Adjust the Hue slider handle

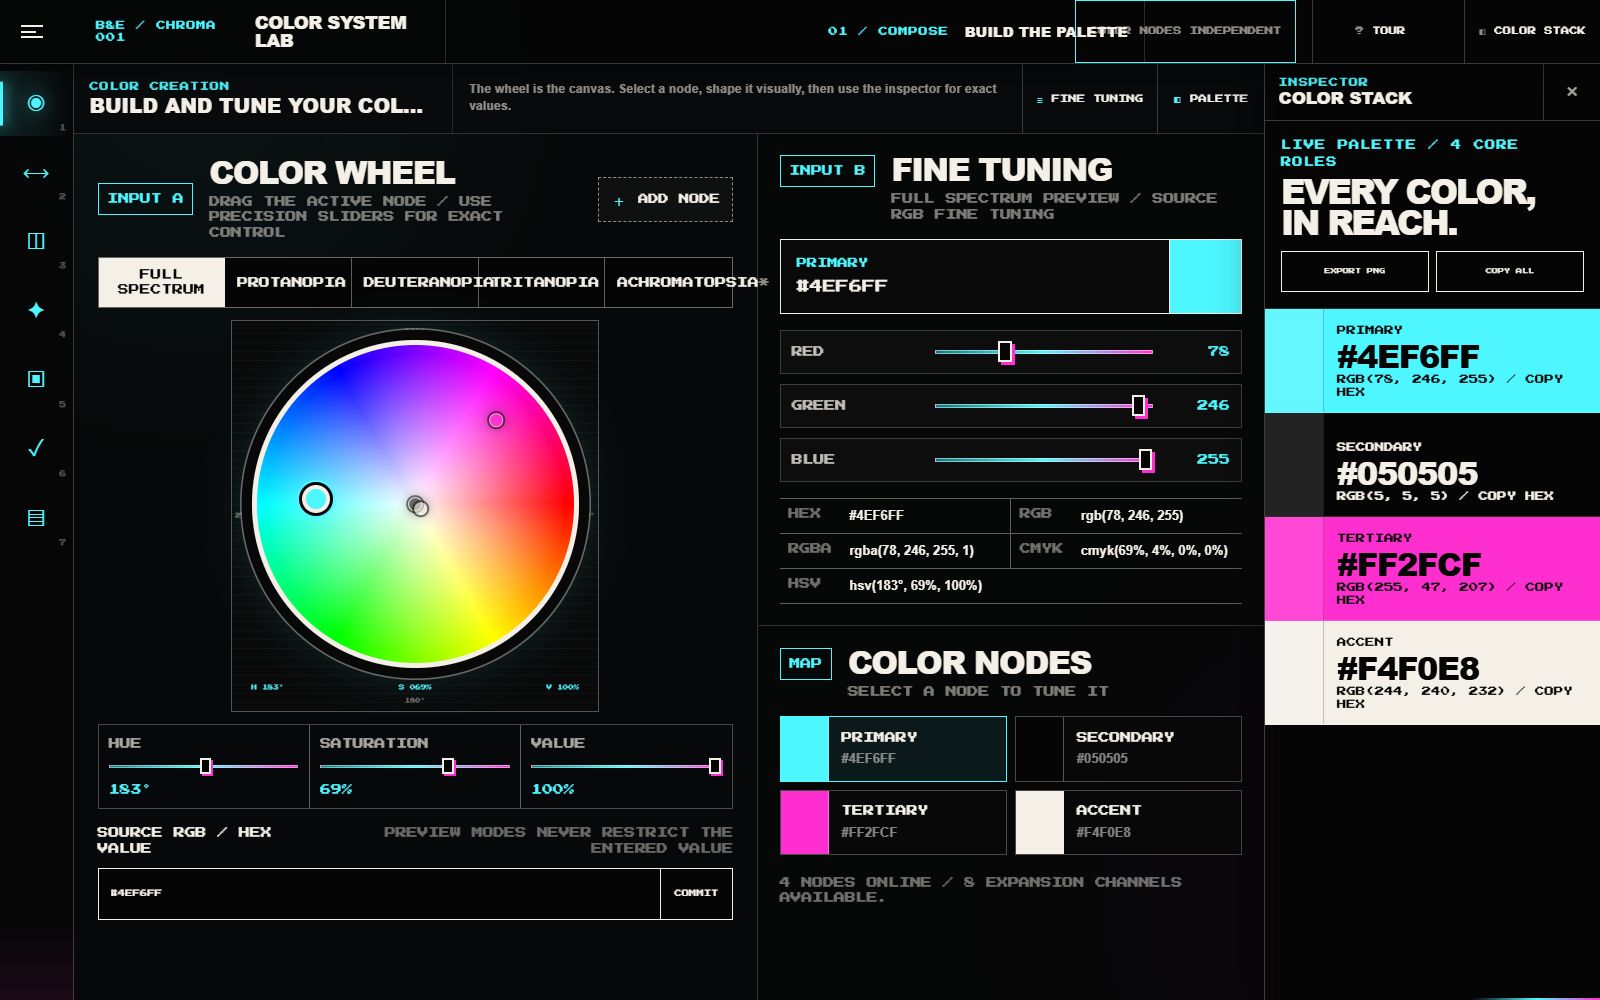pos(206,766)
